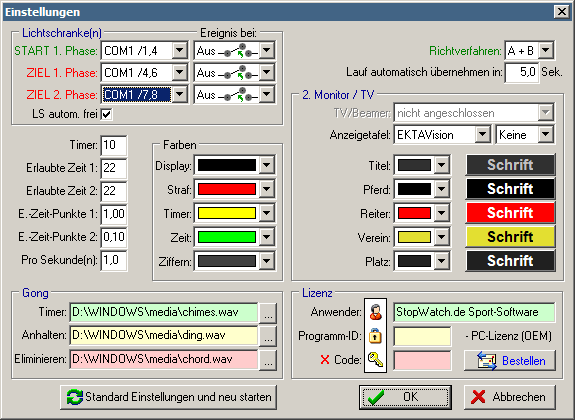Screen dimensions: 575x420
Task: Pick the yellow Timer color swatch
Action: [227, 213]
